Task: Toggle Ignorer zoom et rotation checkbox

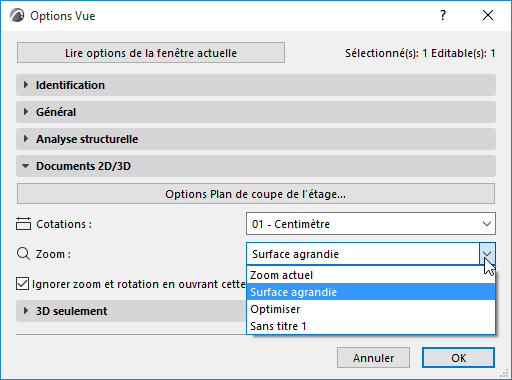Action: click(22, 284)
